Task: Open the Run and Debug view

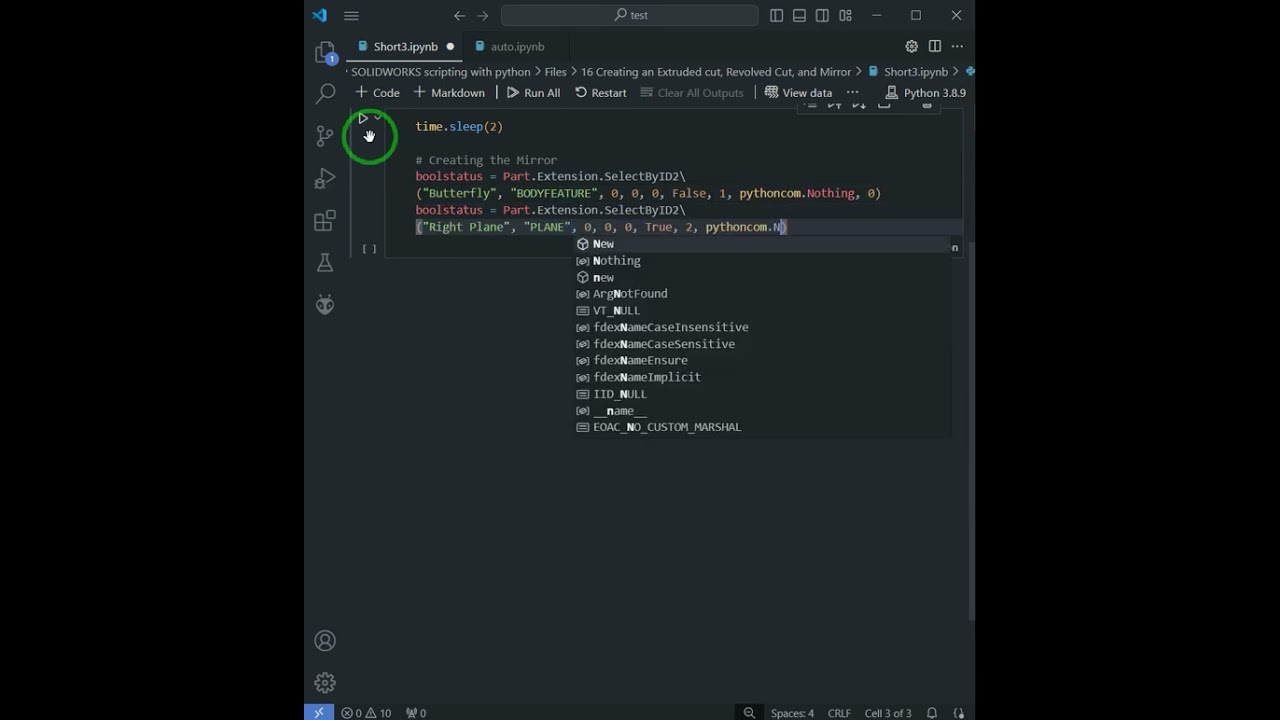Action: (325, 178)
